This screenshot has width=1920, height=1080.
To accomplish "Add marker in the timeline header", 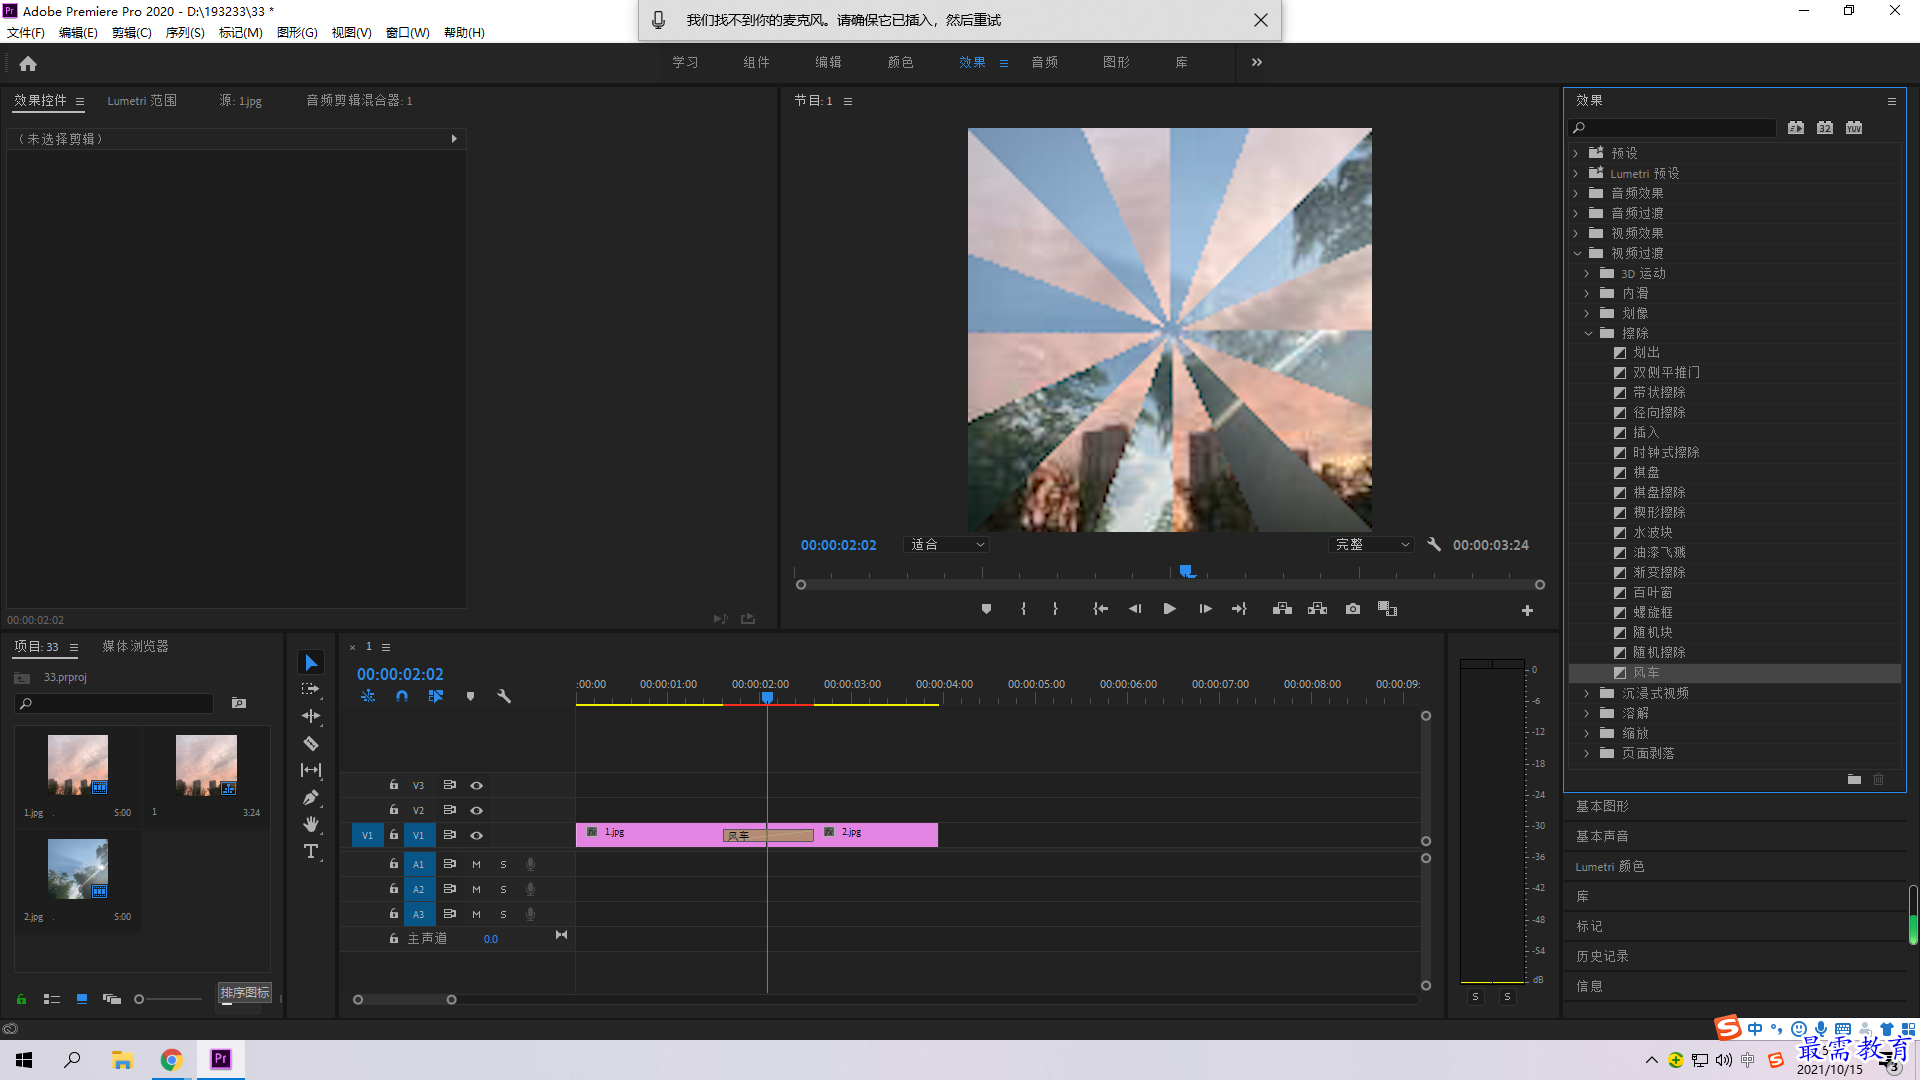I will click(x=470, y=696).
